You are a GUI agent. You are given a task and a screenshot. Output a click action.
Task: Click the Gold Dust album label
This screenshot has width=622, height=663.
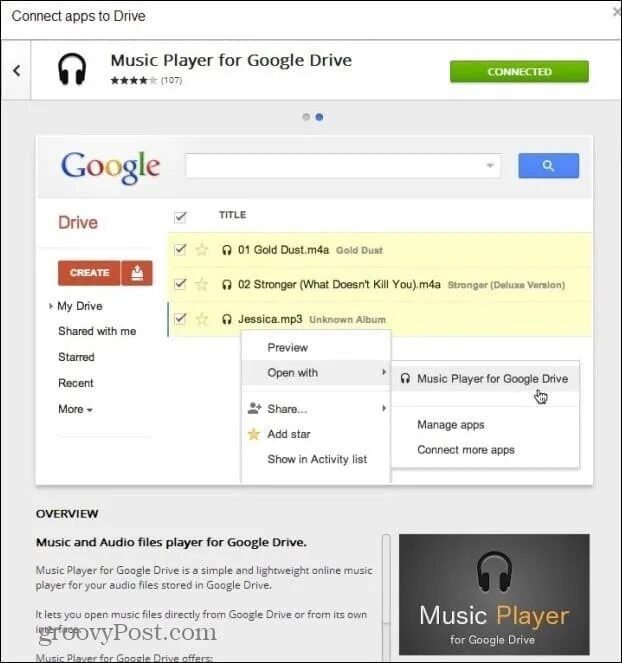coord(359,250)
